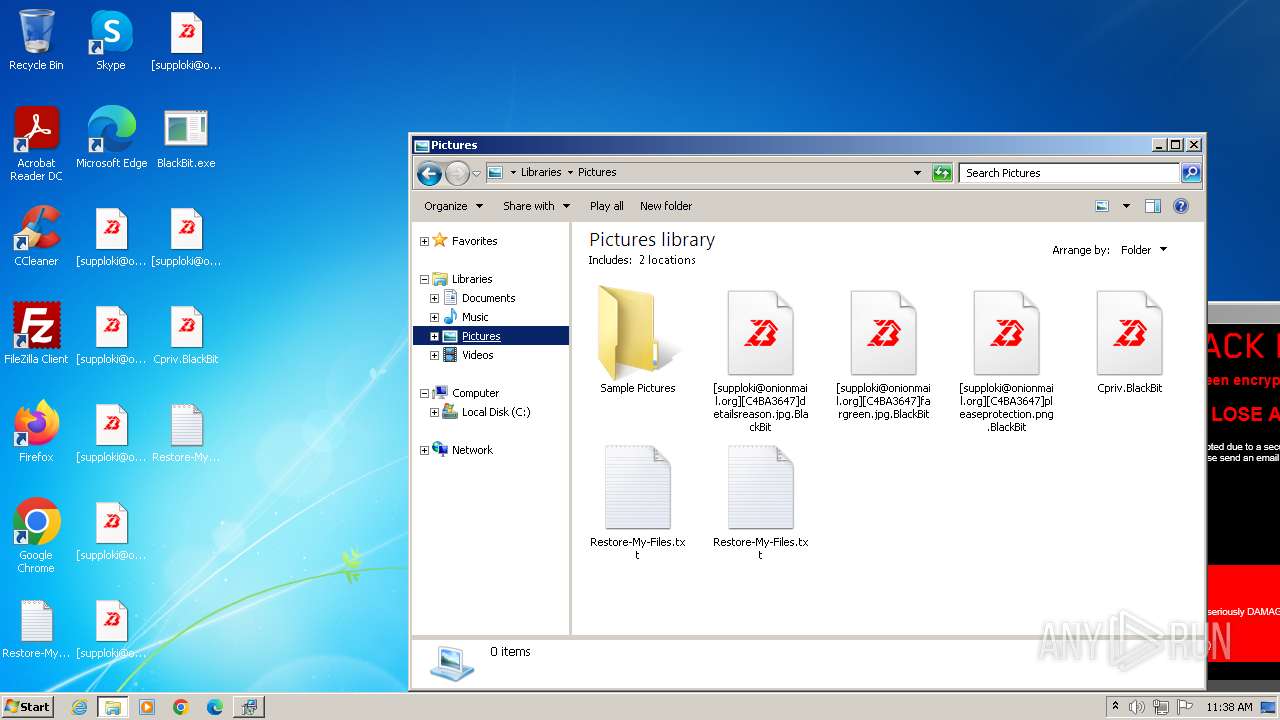The height and width of the screenshot is (720, 1280).
Task: Click Libraries in the address breadcrumb
Action: coord(541,172)
